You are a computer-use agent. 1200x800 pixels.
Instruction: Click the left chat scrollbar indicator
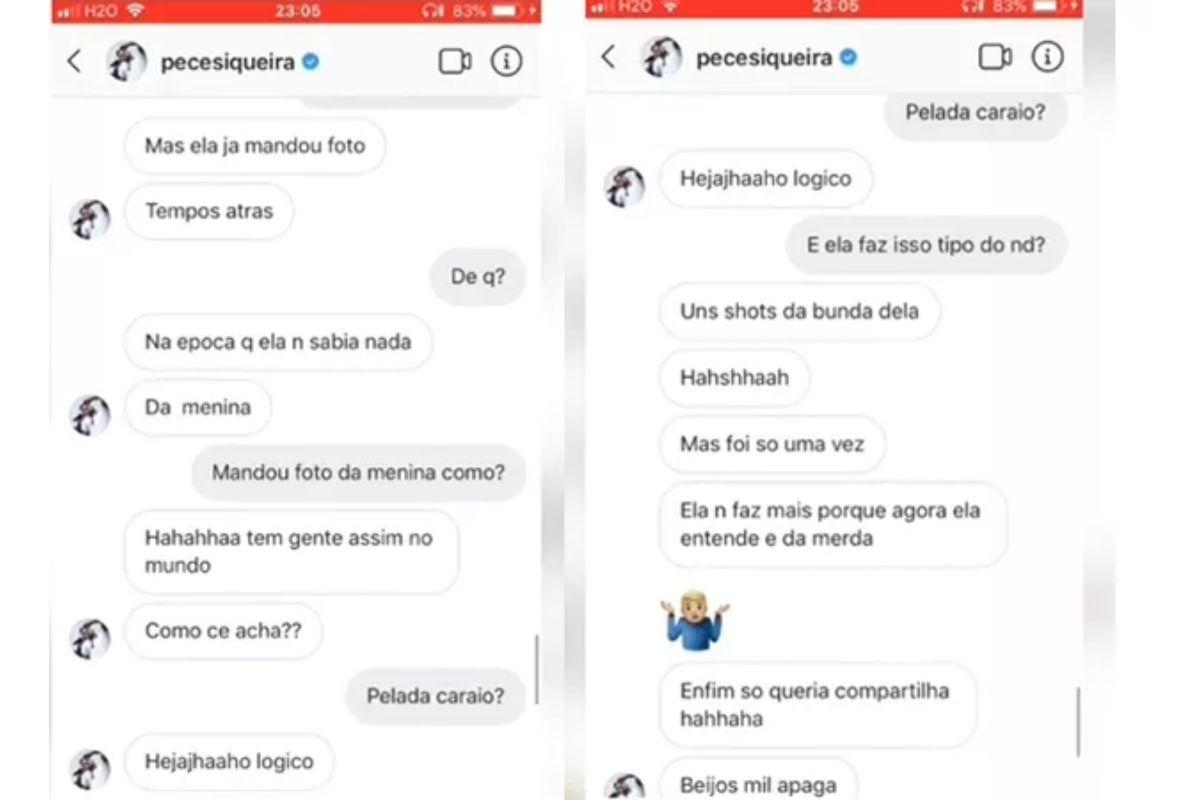coord(537,670)
